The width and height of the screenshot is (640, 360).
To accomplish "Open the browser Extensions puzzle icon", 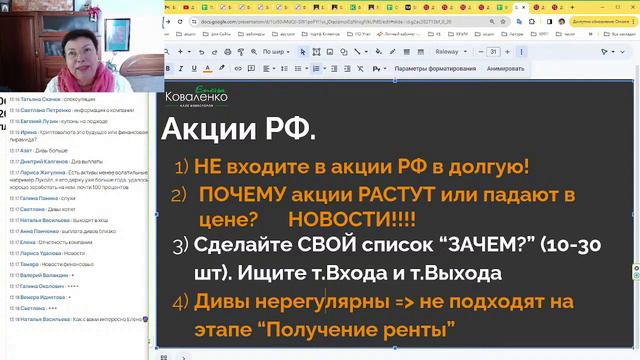I will pos(531,22).
